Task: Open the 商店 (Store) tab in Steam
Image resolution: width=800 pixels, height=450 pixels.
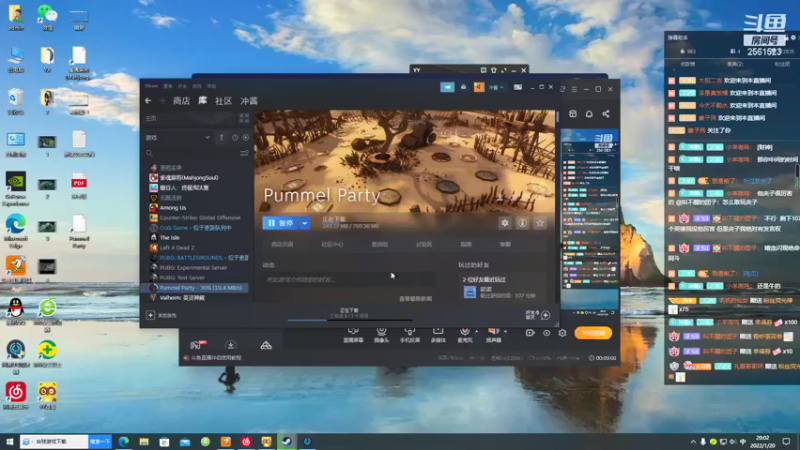Action: click(181, 101)
